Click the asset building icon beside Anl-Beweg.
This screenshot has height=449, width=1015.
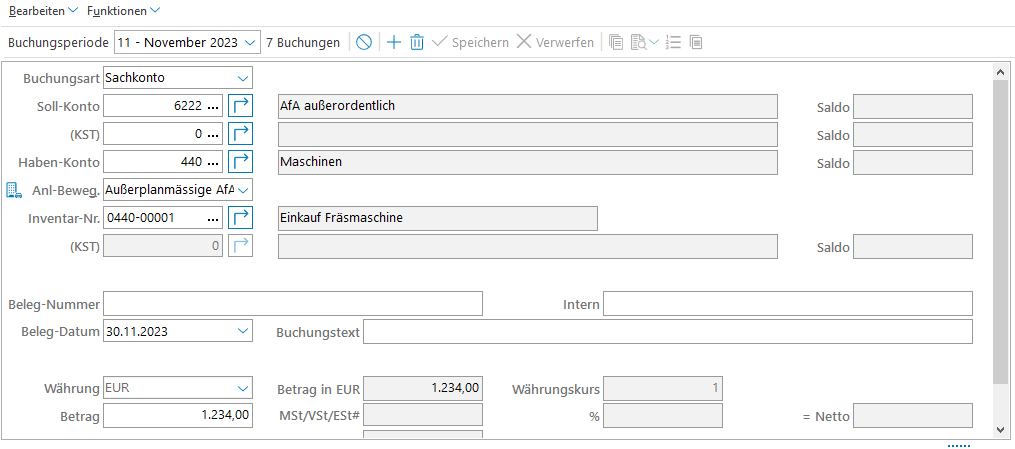tap(13, 190)
